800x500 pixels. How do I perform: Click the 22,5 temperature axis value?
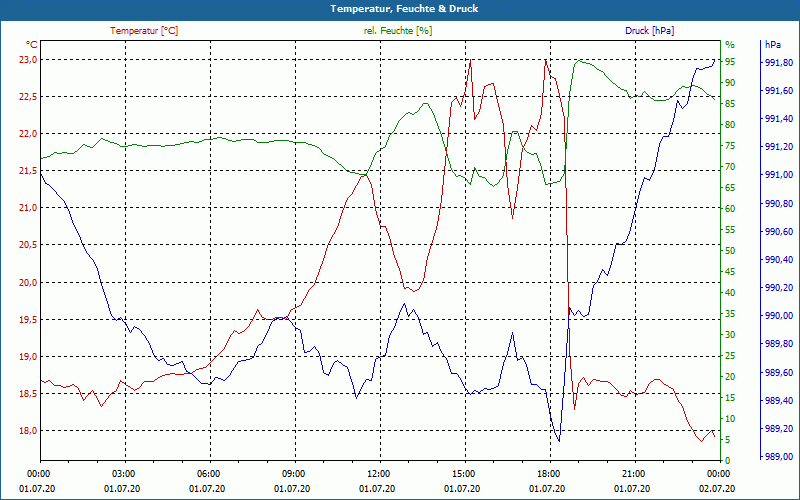pos(28,97)
